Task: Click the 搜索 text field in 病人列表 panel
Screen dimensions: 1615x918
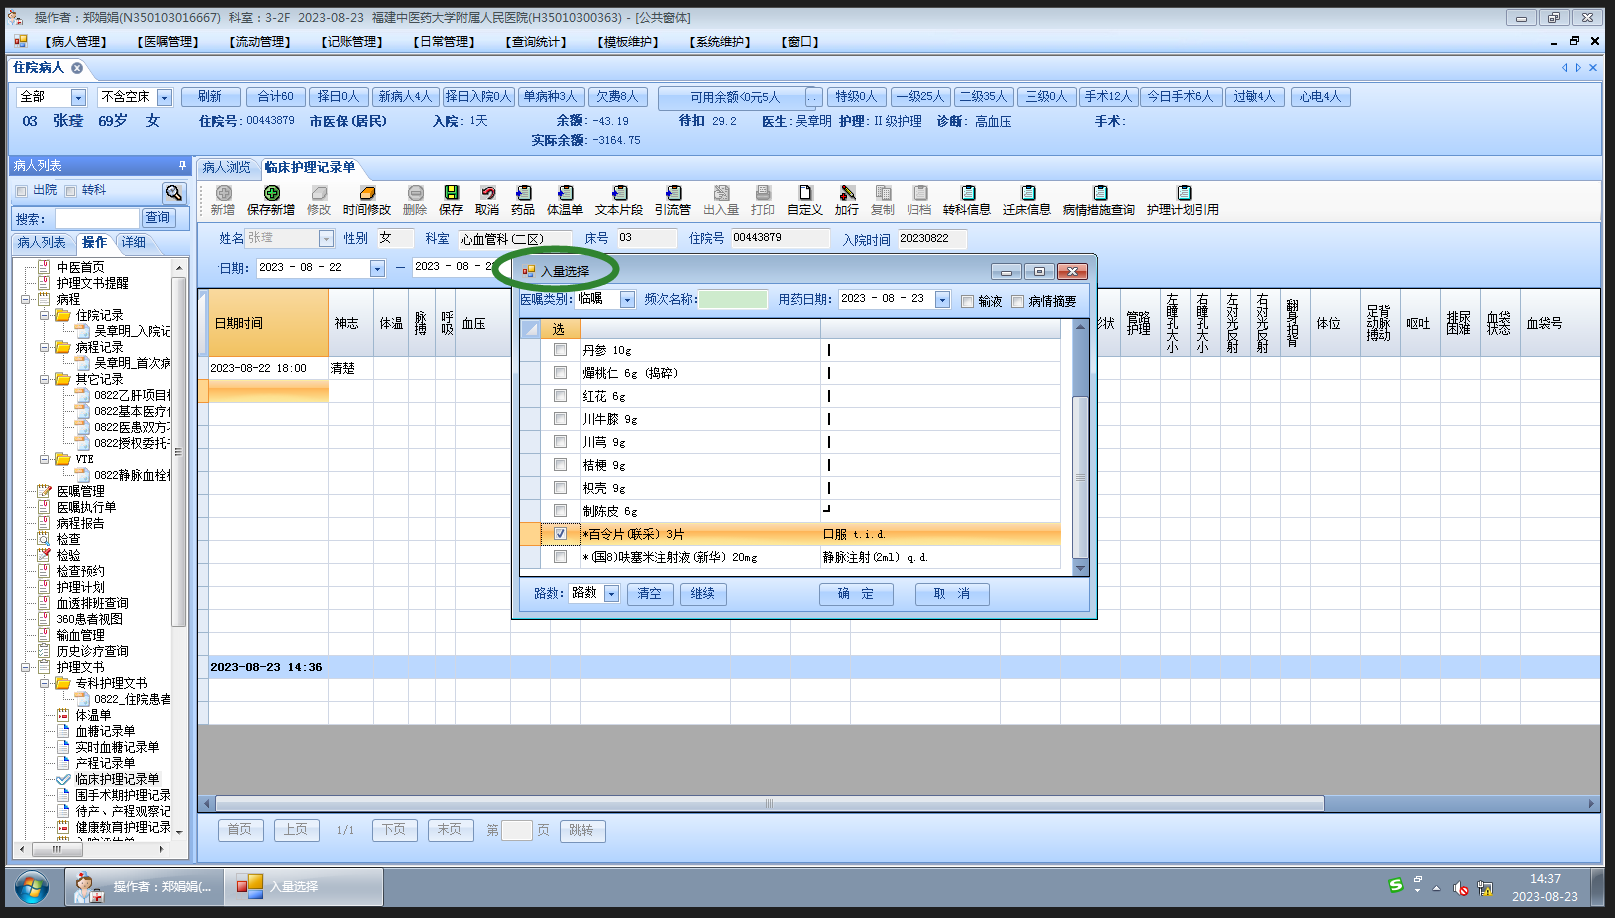Action: click(x=97, y=219)
